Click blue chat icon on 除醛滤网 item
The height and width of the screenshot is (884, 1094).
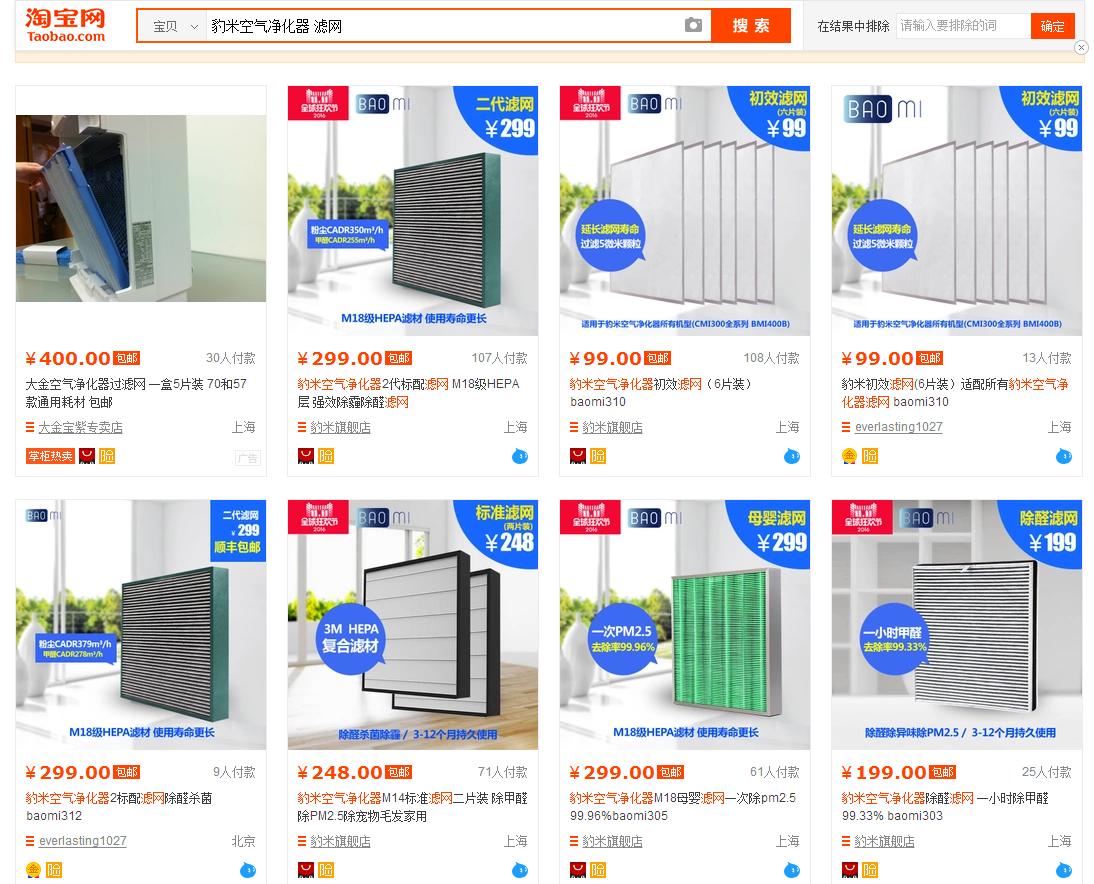[1063, 870]
